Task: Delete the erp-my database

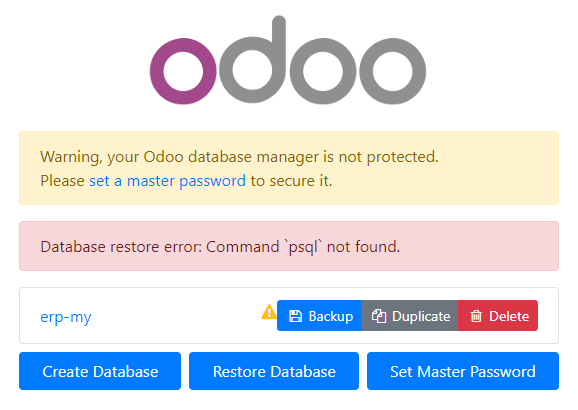Action: tap(498, 316)
